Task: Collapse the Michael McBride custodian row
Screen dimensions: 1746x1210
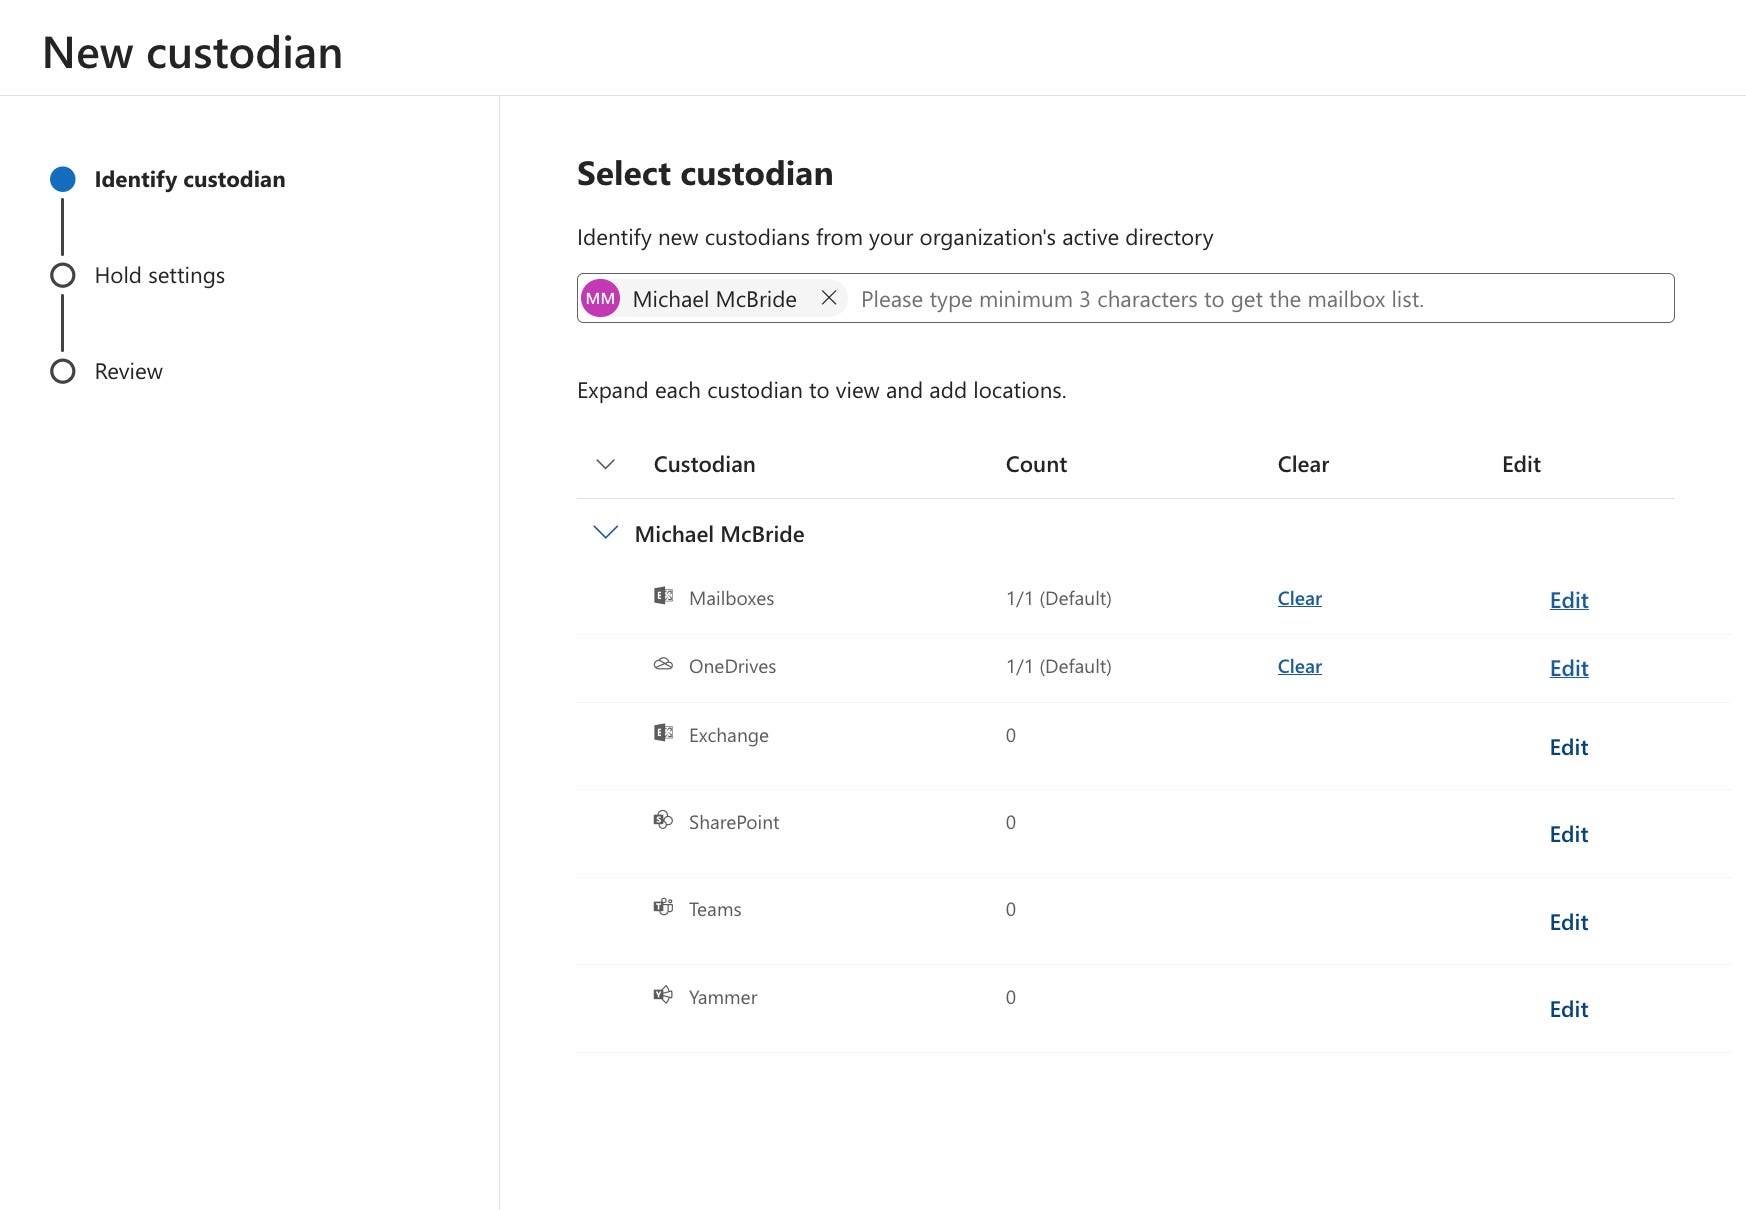Action: [x=605, y=533]
